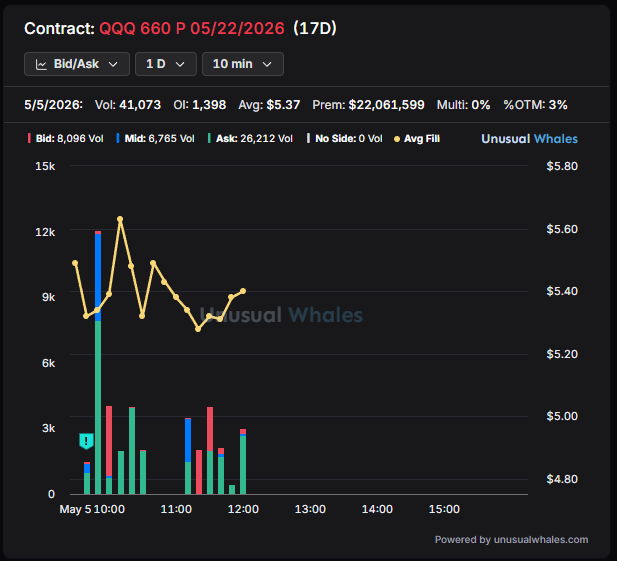The width and height of the screenshot is (617, 561).
Task: Toggle the Avg Fill legend series
Action: (417, 139)
